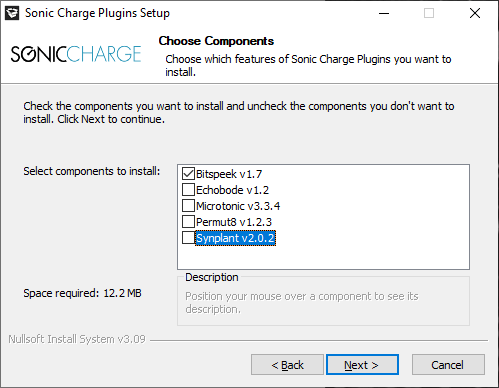Image resolution: width=499 pixels, height=388 pixels.
Task: Click the SONICCHARGE logo in header
Action: (76, 54)
